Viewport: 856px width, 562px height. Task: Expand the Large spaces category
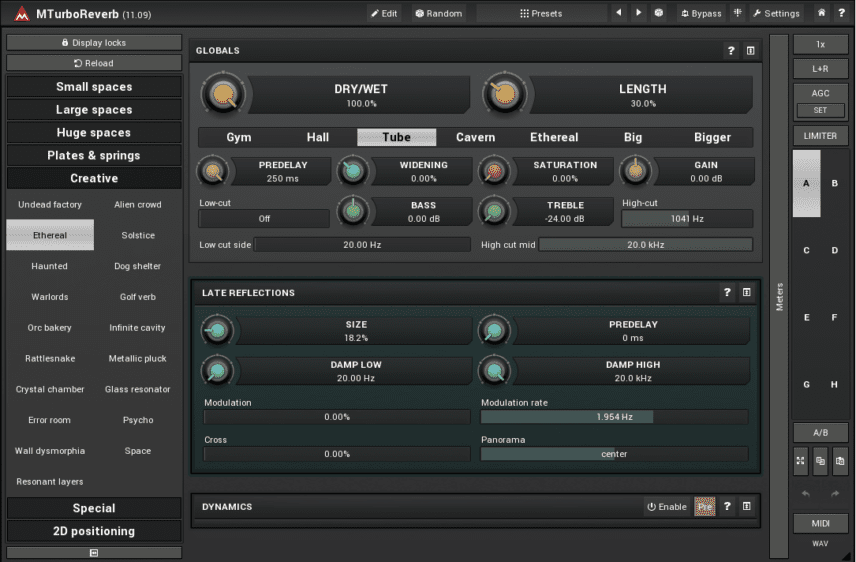point(94,110)
